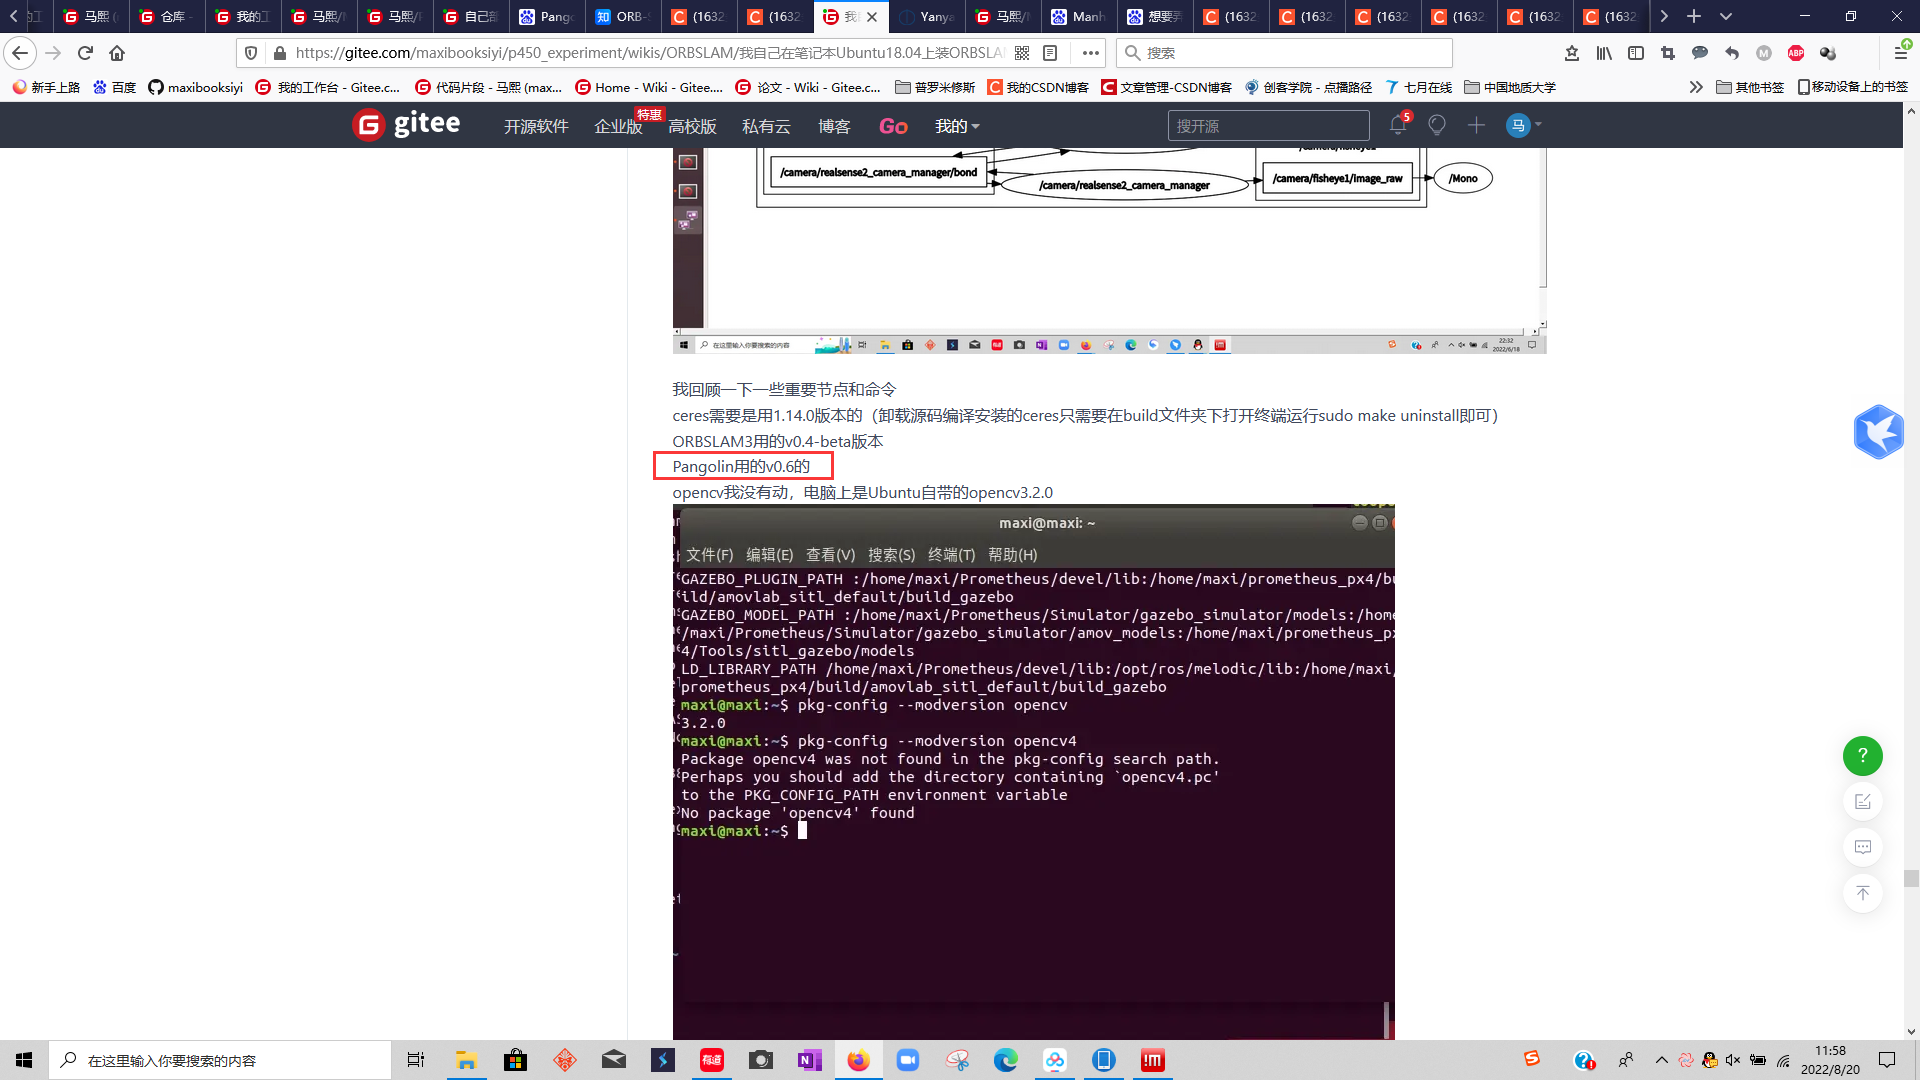Open the 开源软件 navigation item
1920x1080 pixels.
[536, 126]
